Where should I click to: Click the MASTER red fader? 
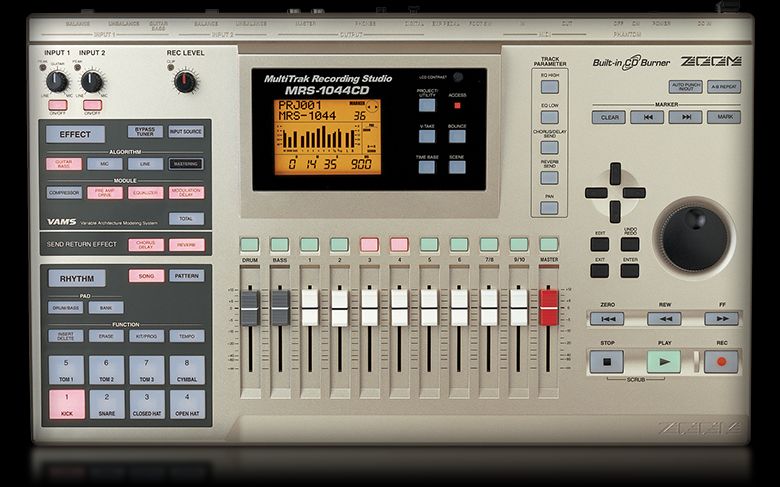click(549, 308)
